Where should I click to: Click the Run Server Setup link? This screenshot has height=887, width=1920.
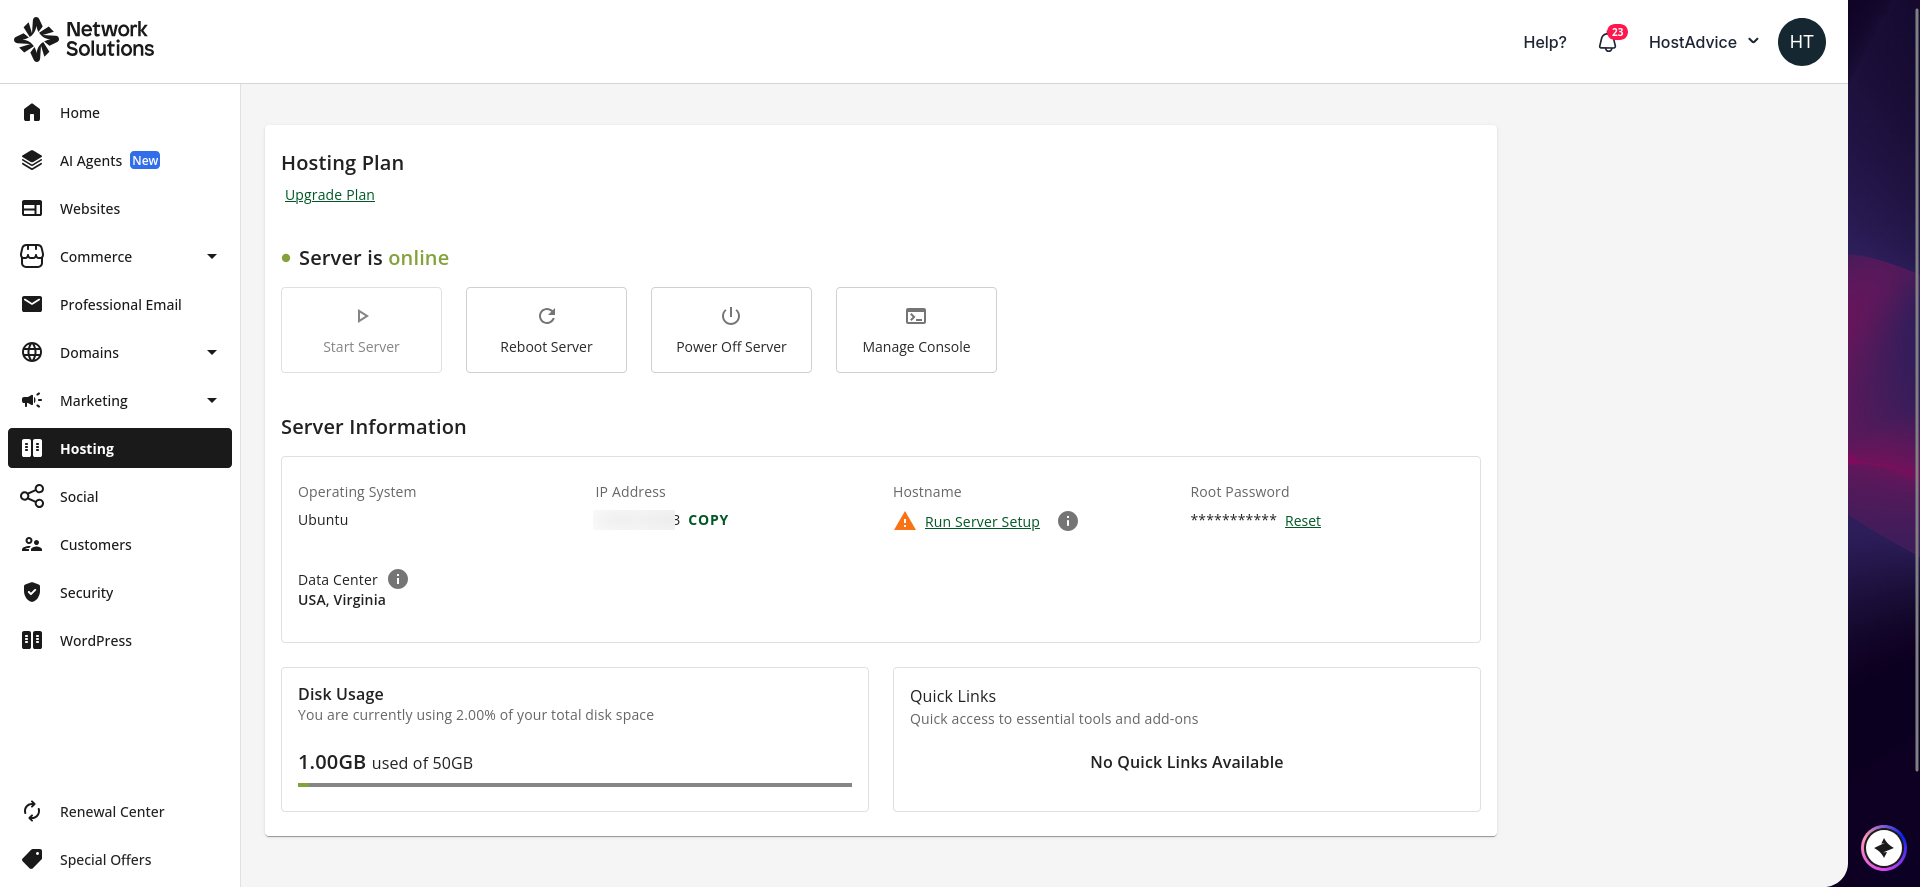[x=982, y=522]
